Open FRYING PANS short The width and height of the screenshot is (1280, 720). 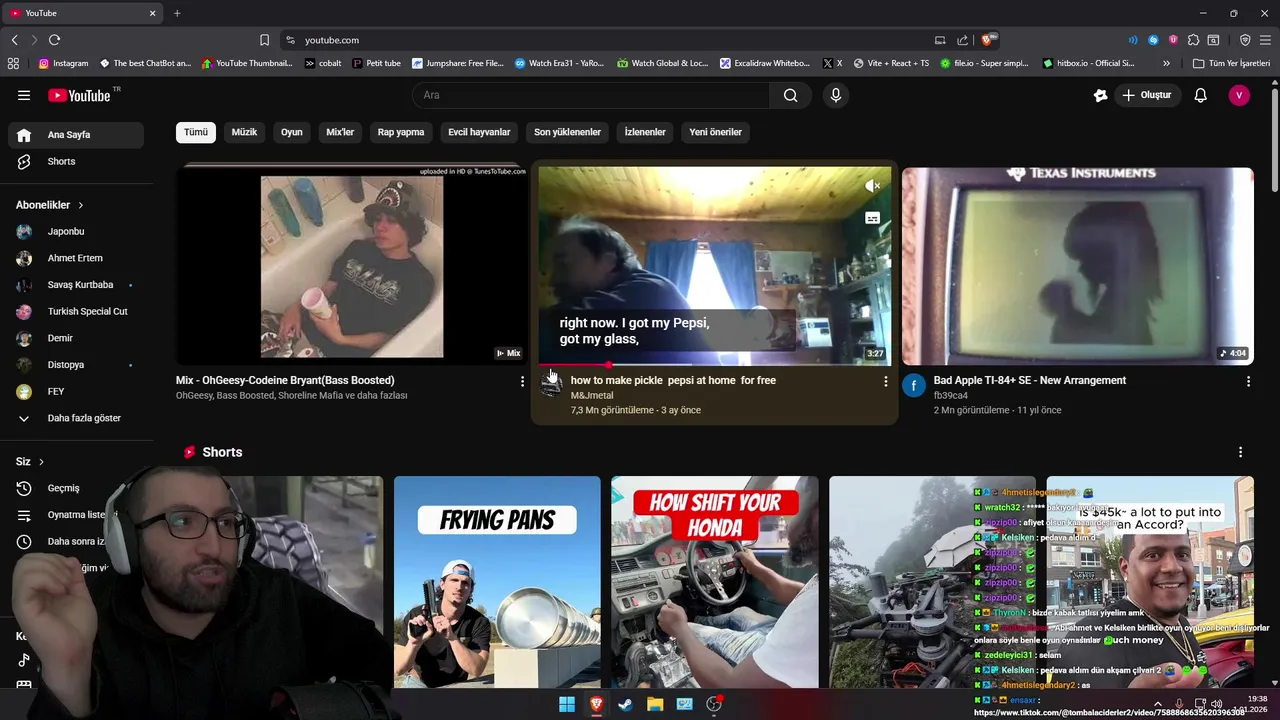pos(497,582)
